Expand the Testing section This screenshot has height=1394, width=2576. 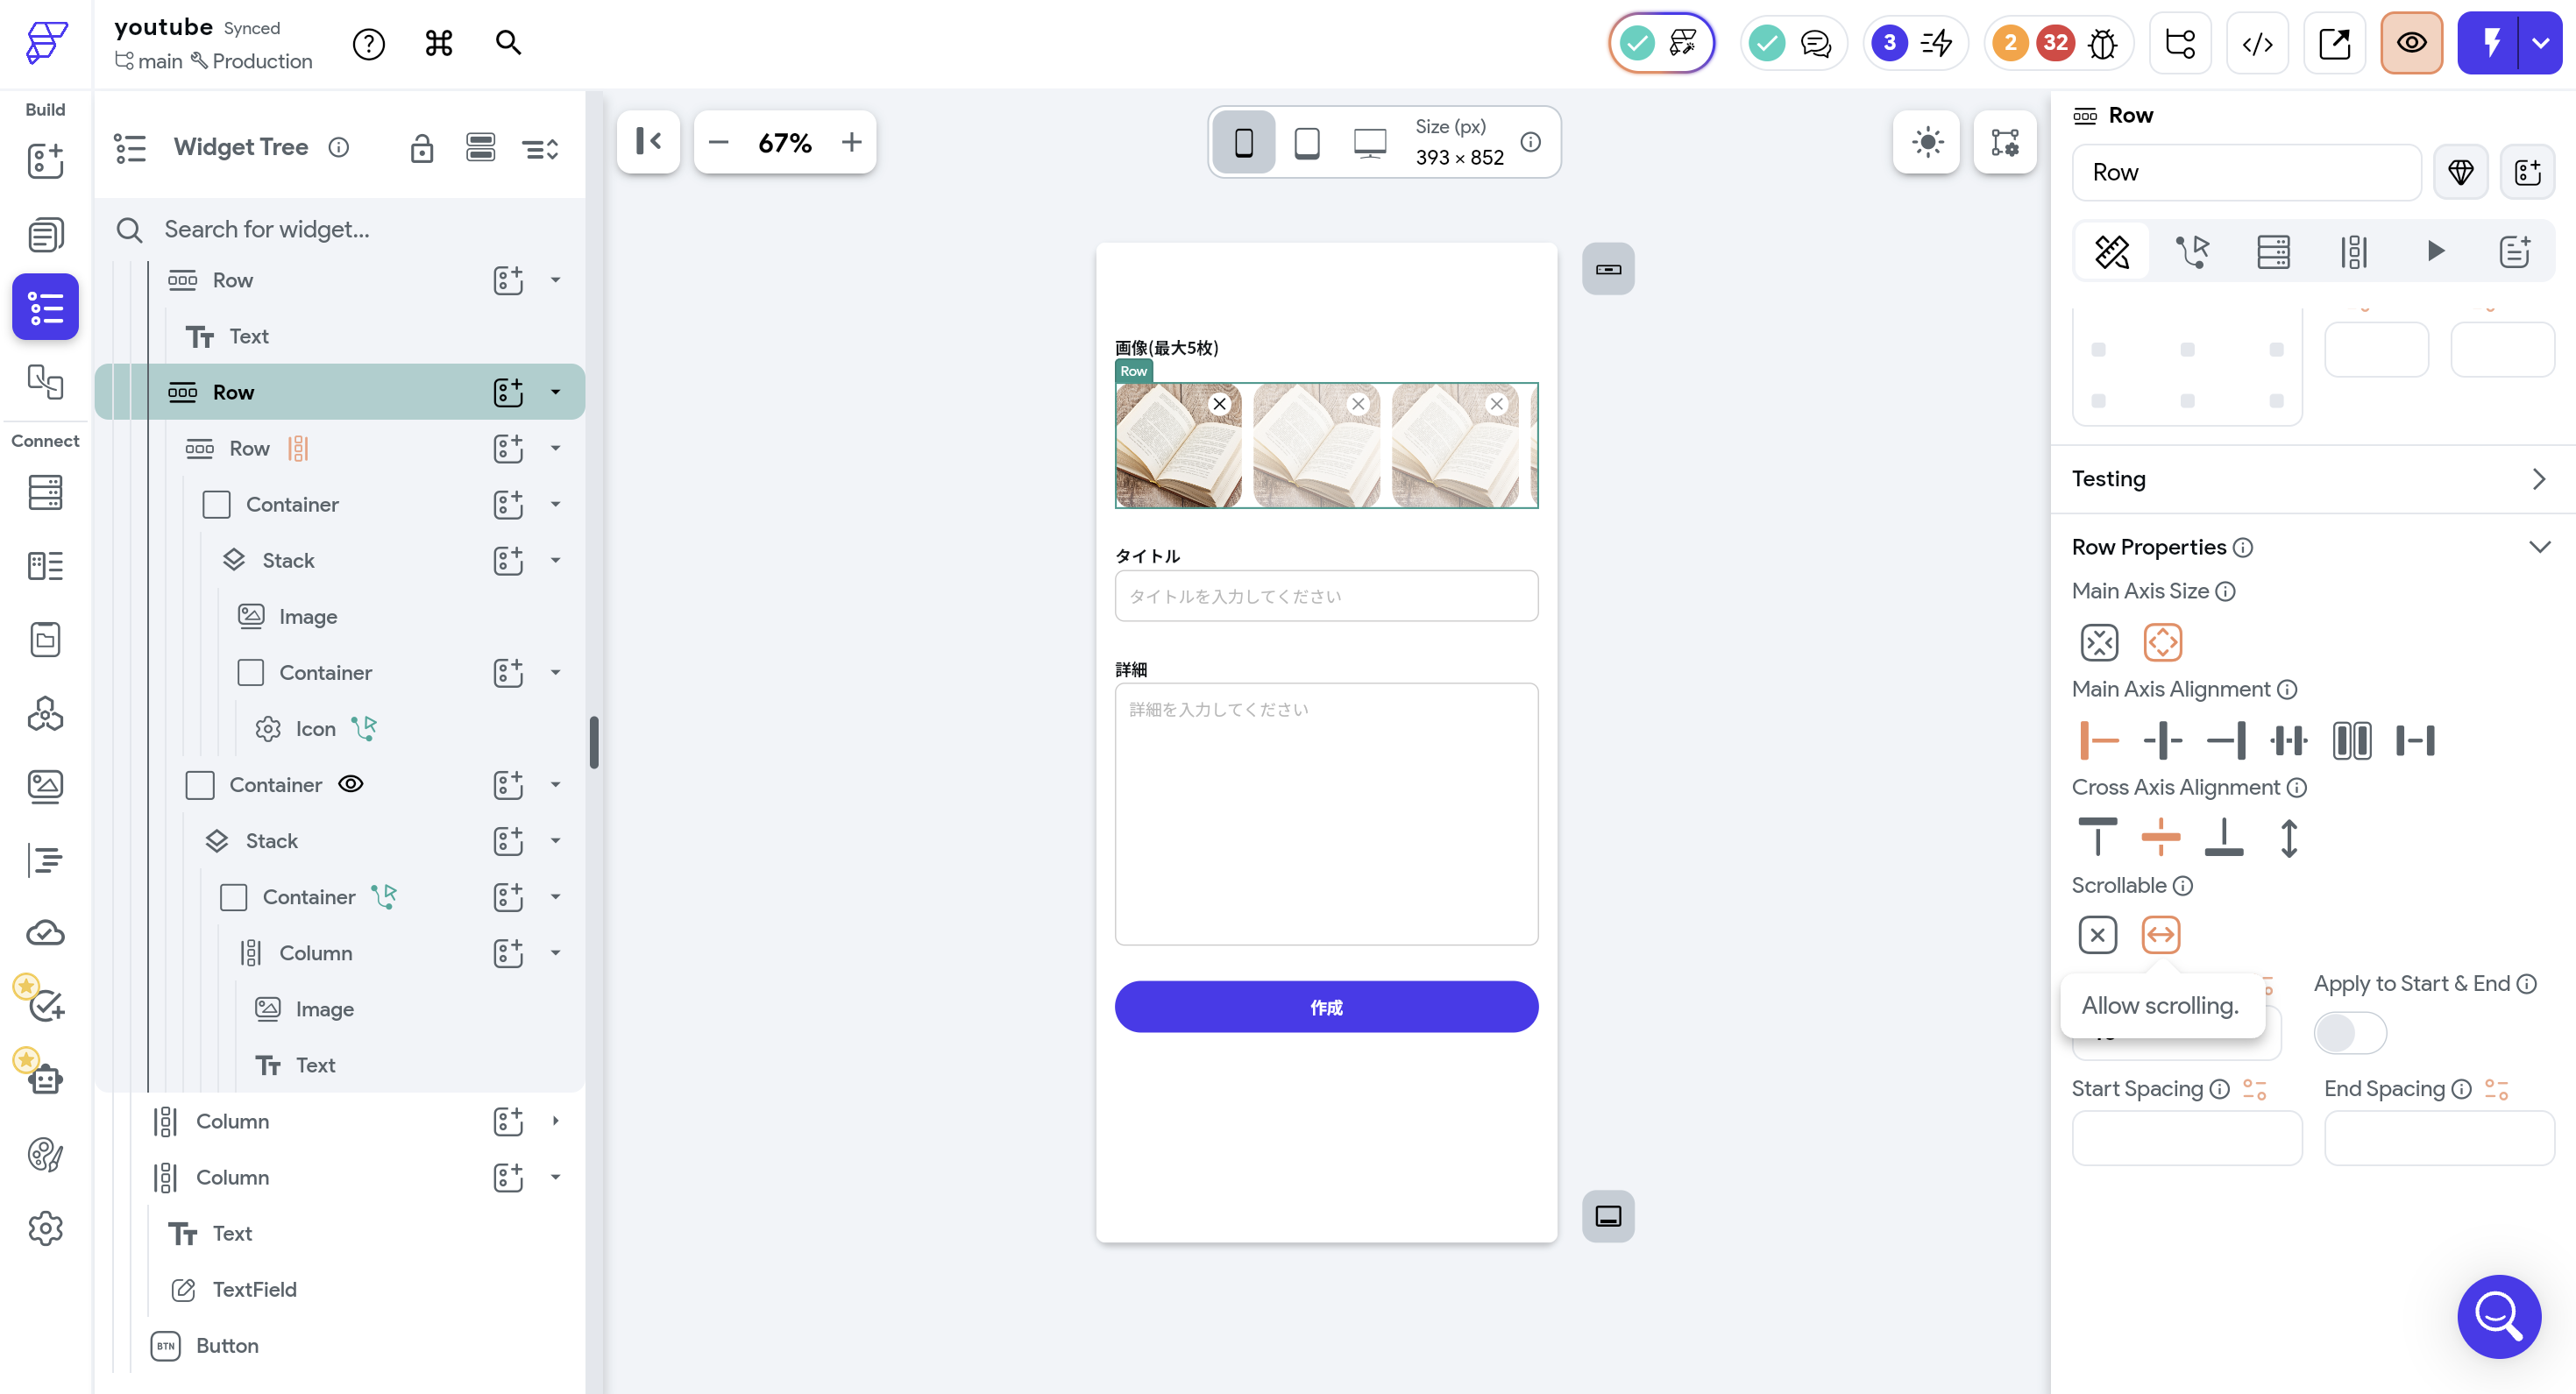2538,479
